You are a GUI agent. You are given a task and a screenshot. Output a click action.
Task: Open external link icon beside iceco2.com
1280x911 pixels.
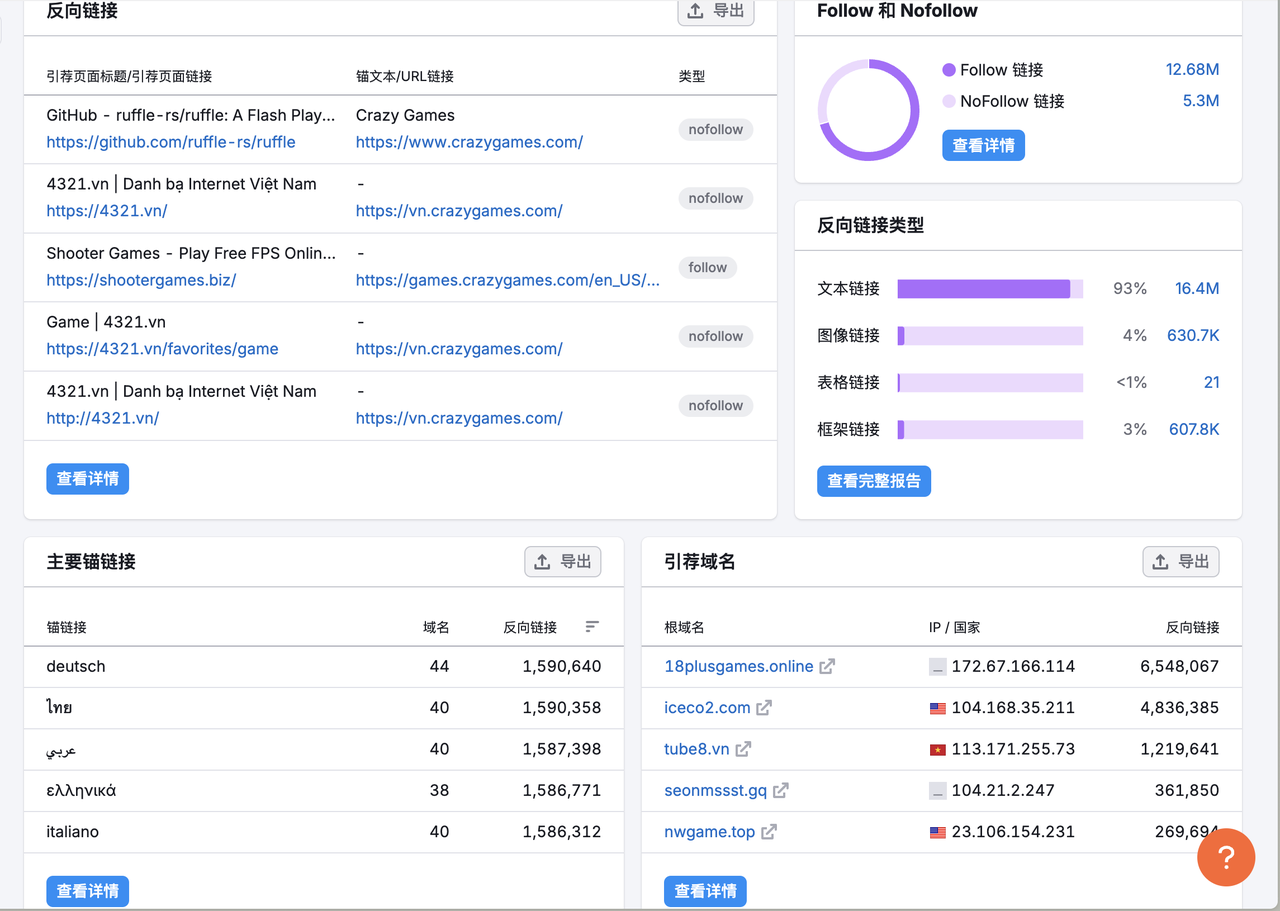(764, 708)
